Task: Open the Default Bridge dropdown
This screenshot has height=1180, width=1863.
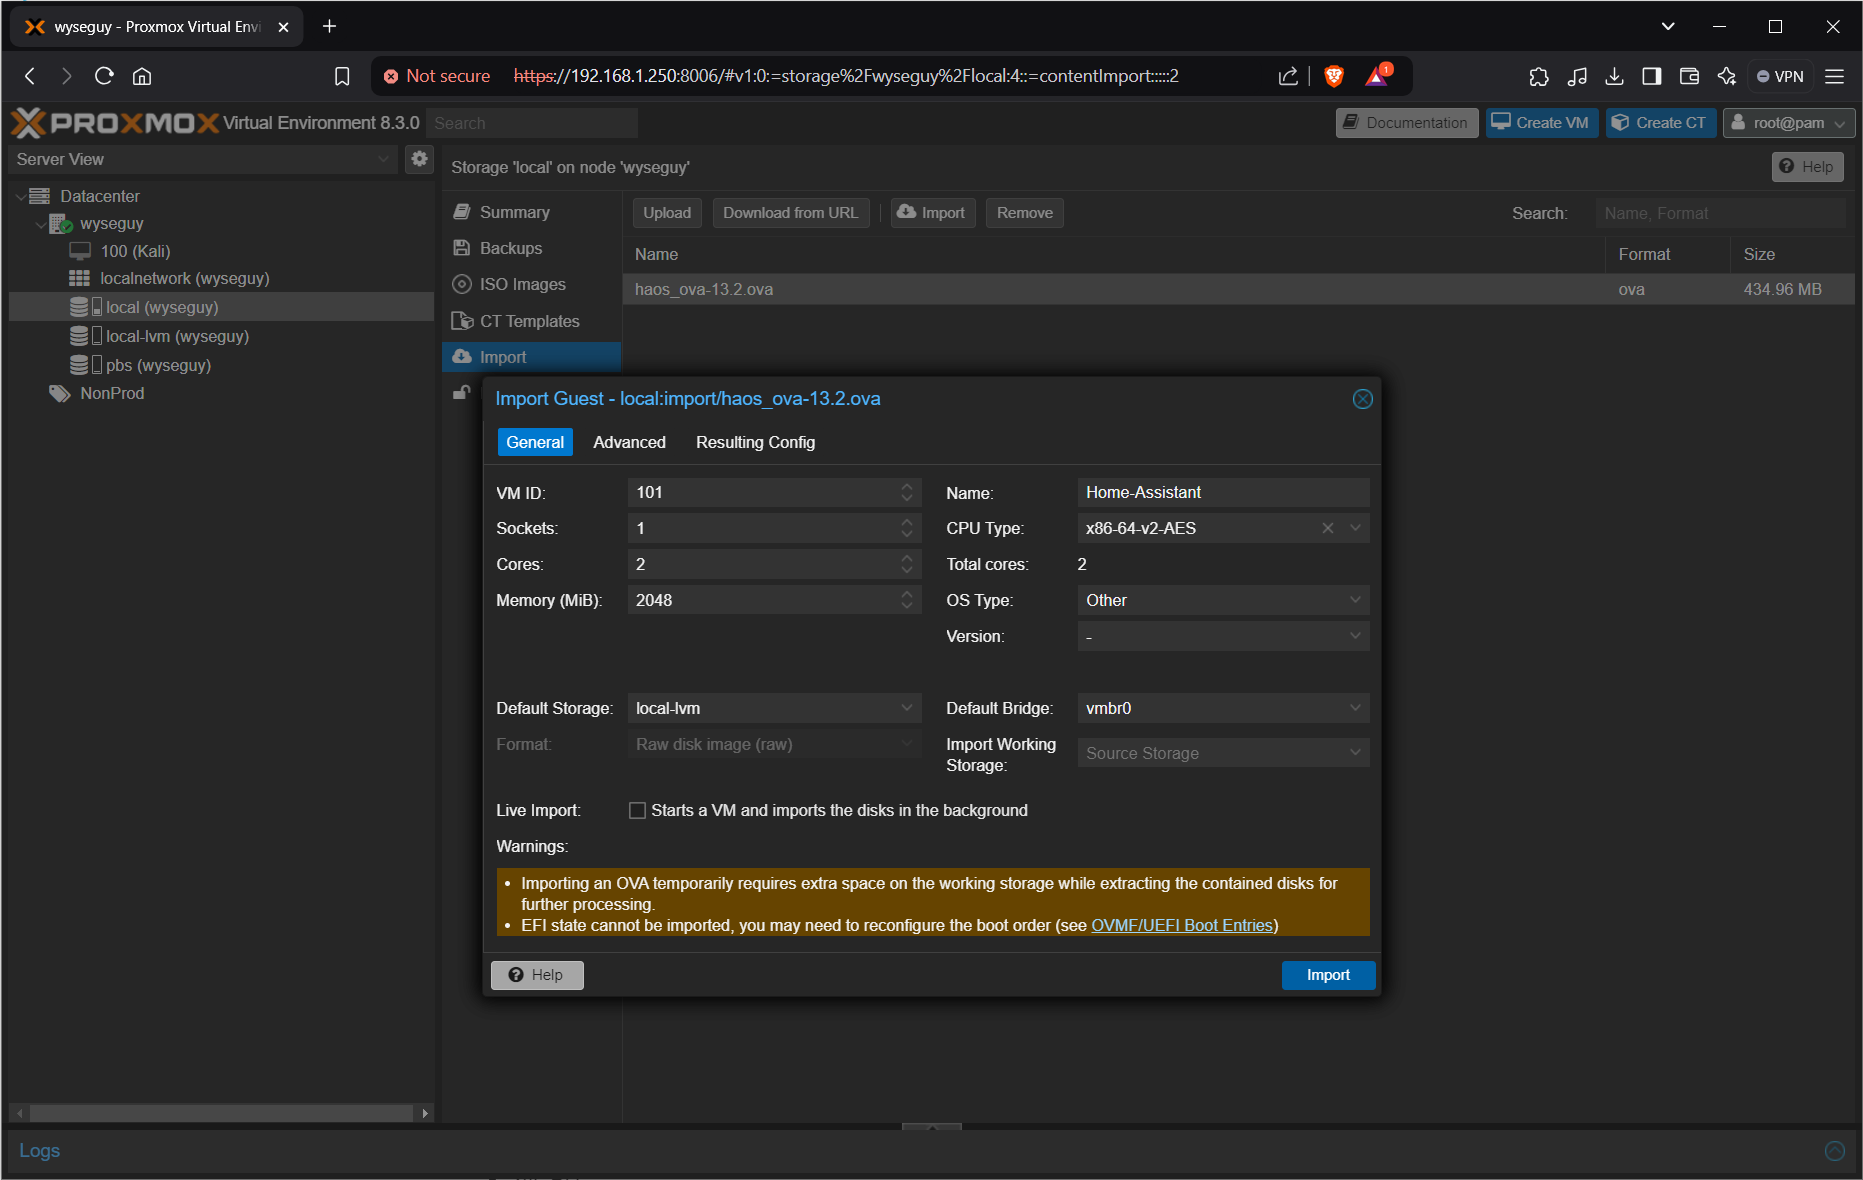Action: coord(1355,708)
